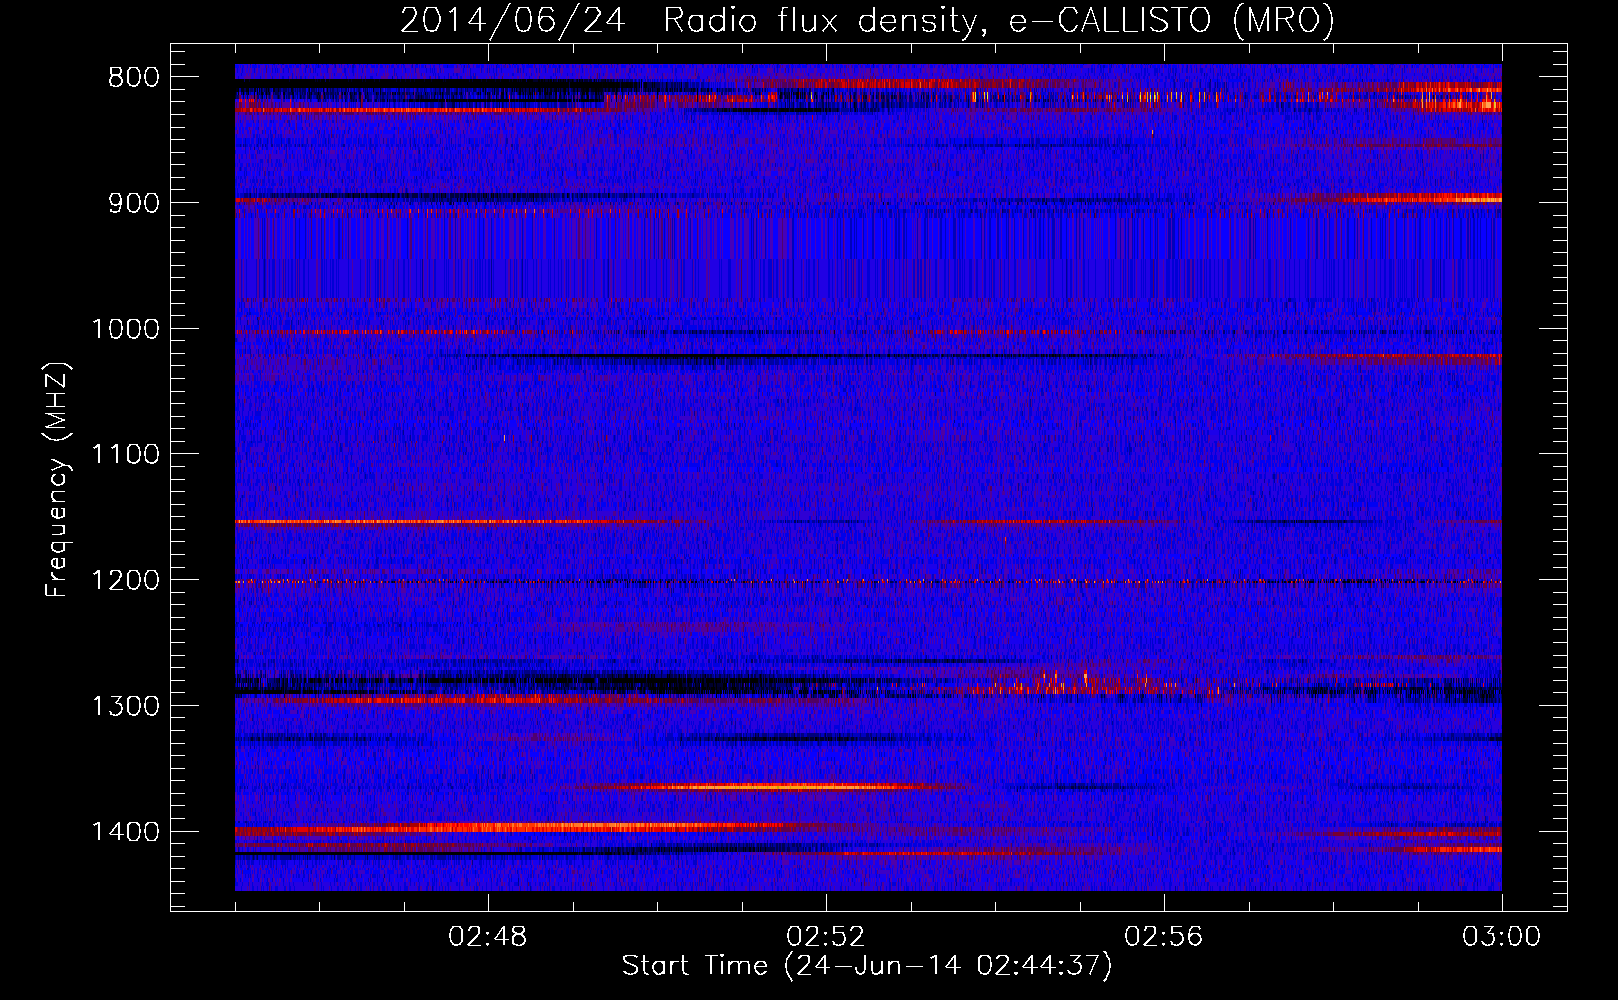Click the 1100 frequency tick label
The height and width of the screenshot is (1000, 1618).
tap(125, 455)
